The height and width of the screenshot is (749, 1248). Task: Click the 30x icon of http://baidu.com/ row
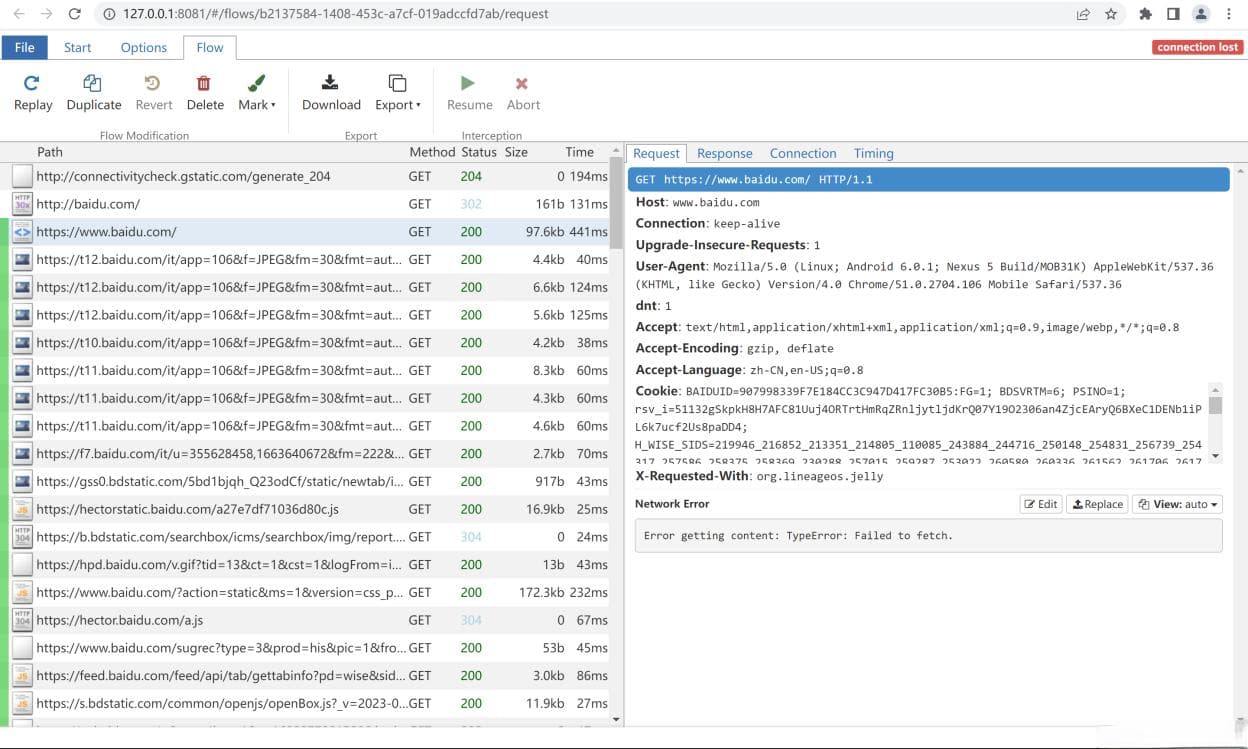pos(22,204)
